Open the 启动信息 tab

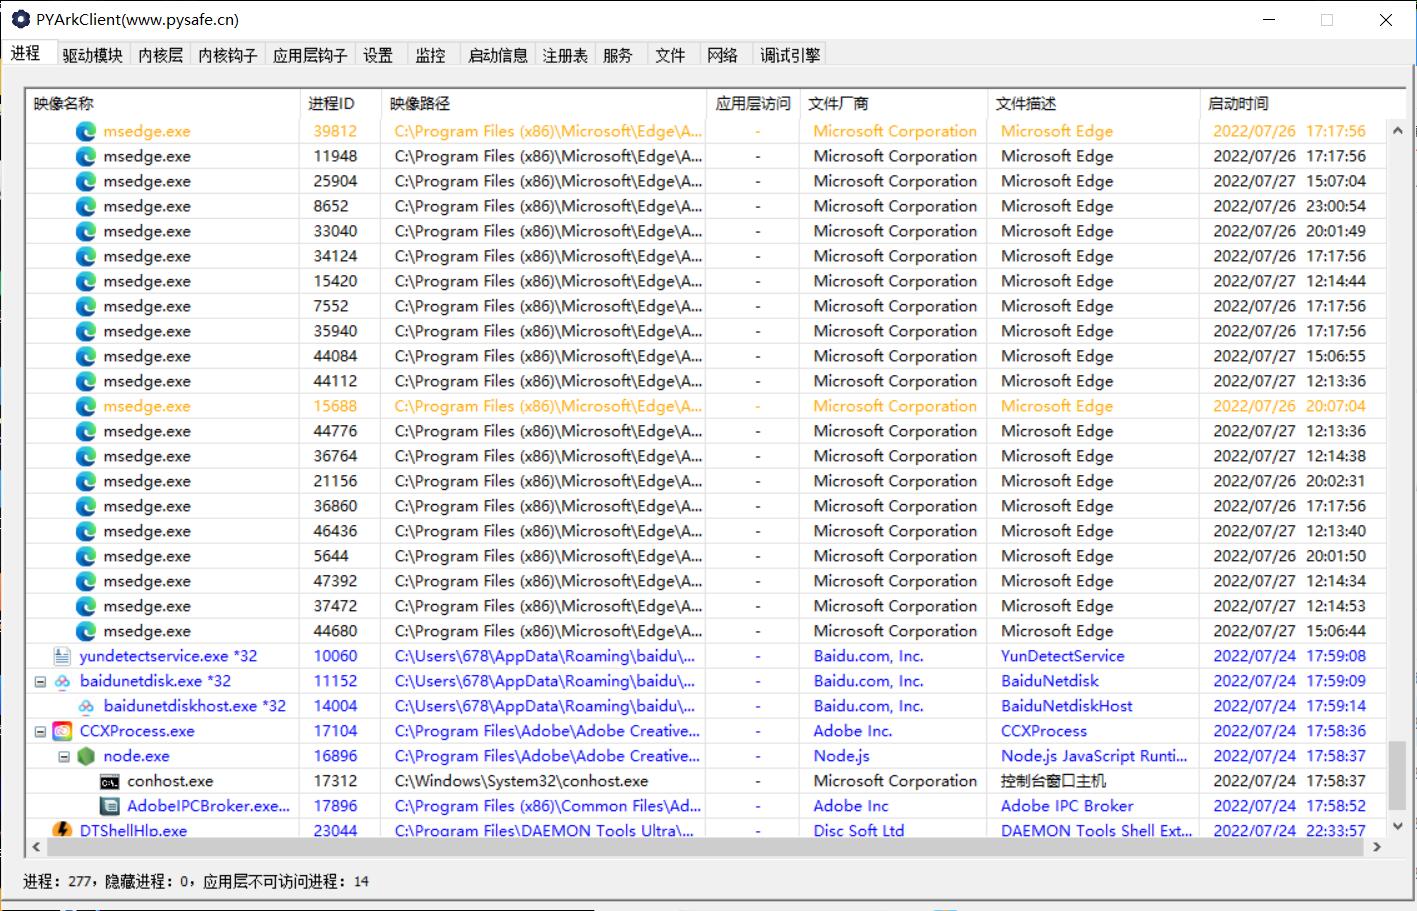point(498,56)
